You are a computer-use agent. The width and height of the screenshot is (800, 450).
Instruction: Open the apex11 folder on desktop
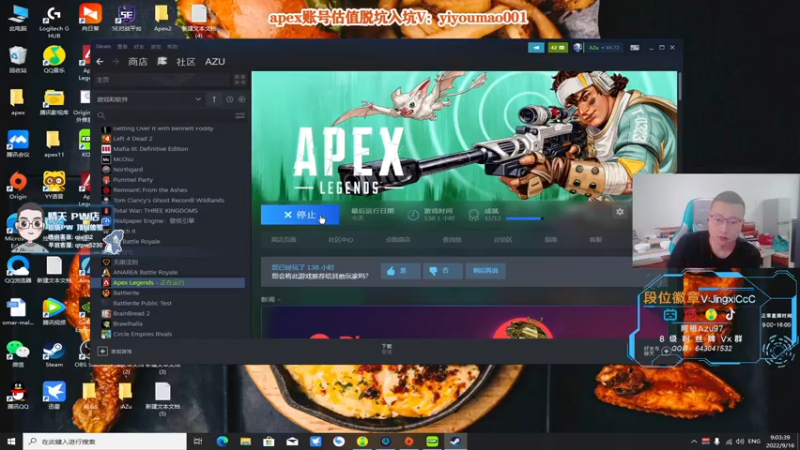[x=54, y=144]
